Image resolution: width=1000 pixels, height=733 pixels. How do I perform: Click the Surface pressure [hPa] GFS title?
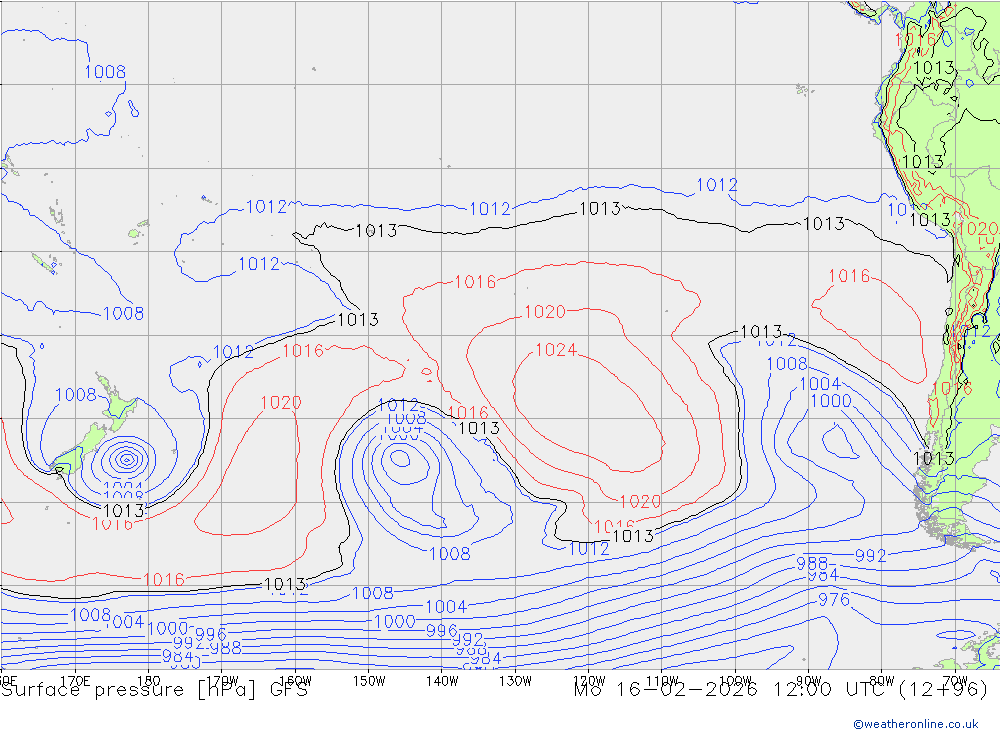pos(154,690)
